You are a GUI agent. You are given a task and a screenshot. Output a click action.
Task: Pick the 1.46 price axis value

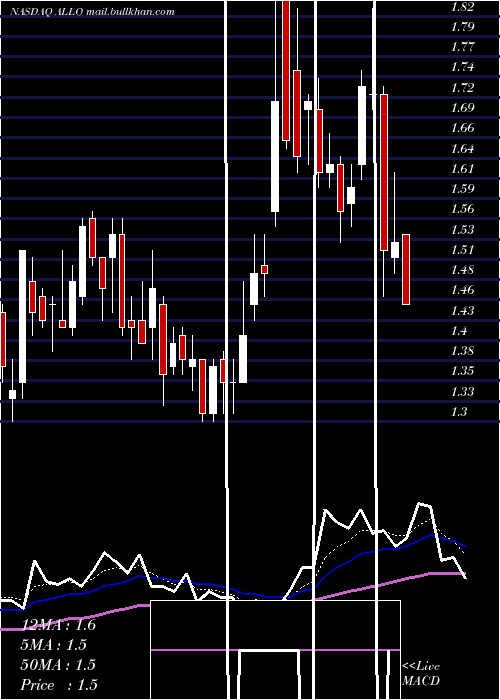tap(462, 290)
